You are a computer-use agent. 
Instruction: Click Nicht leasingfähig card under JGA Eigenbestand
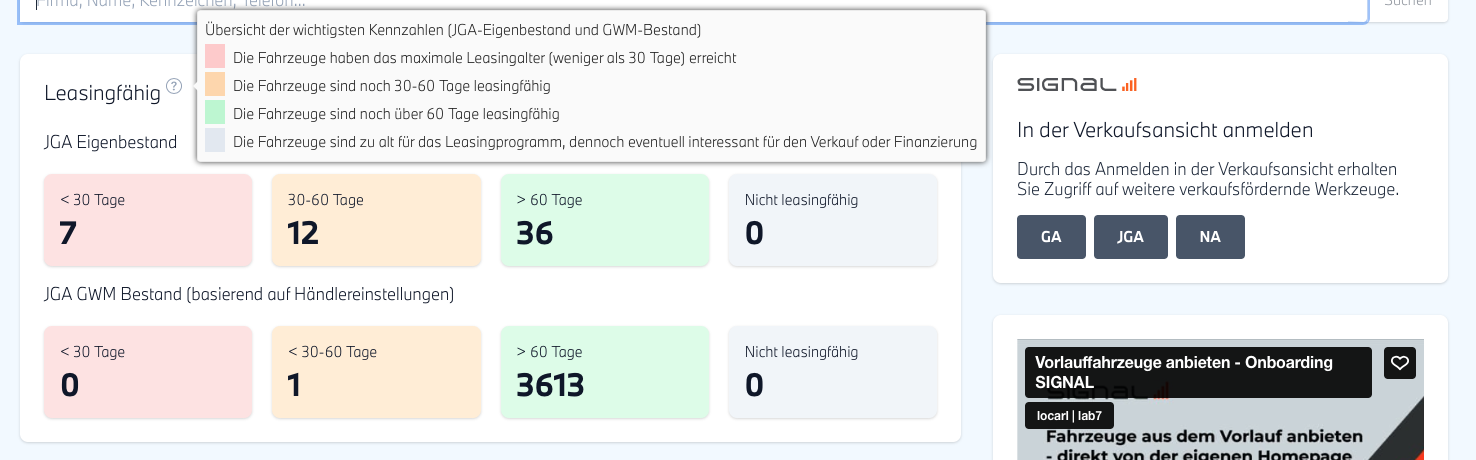pyautogui.click(x=832, y=220)
